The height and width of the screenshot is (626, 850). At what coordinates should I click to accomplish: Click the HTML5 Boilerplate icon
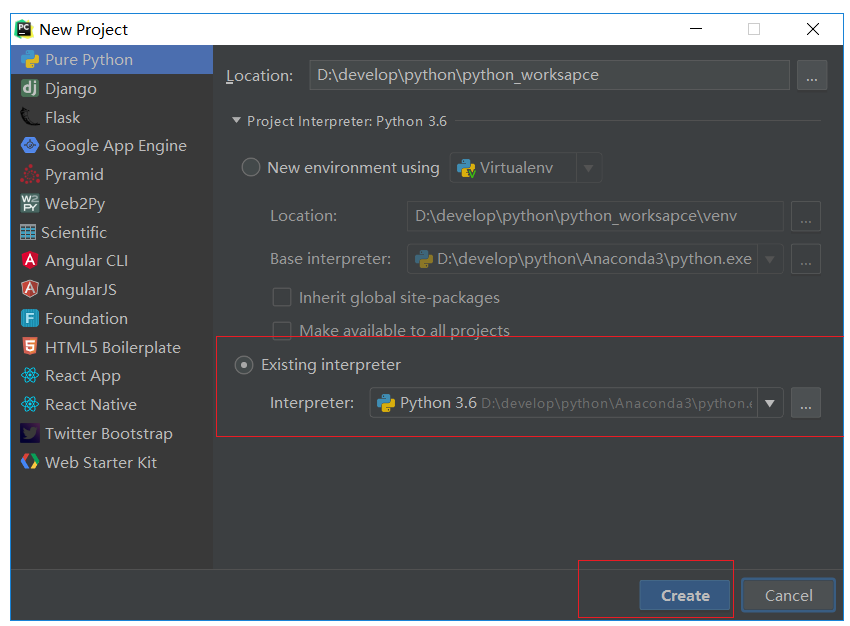30,347
